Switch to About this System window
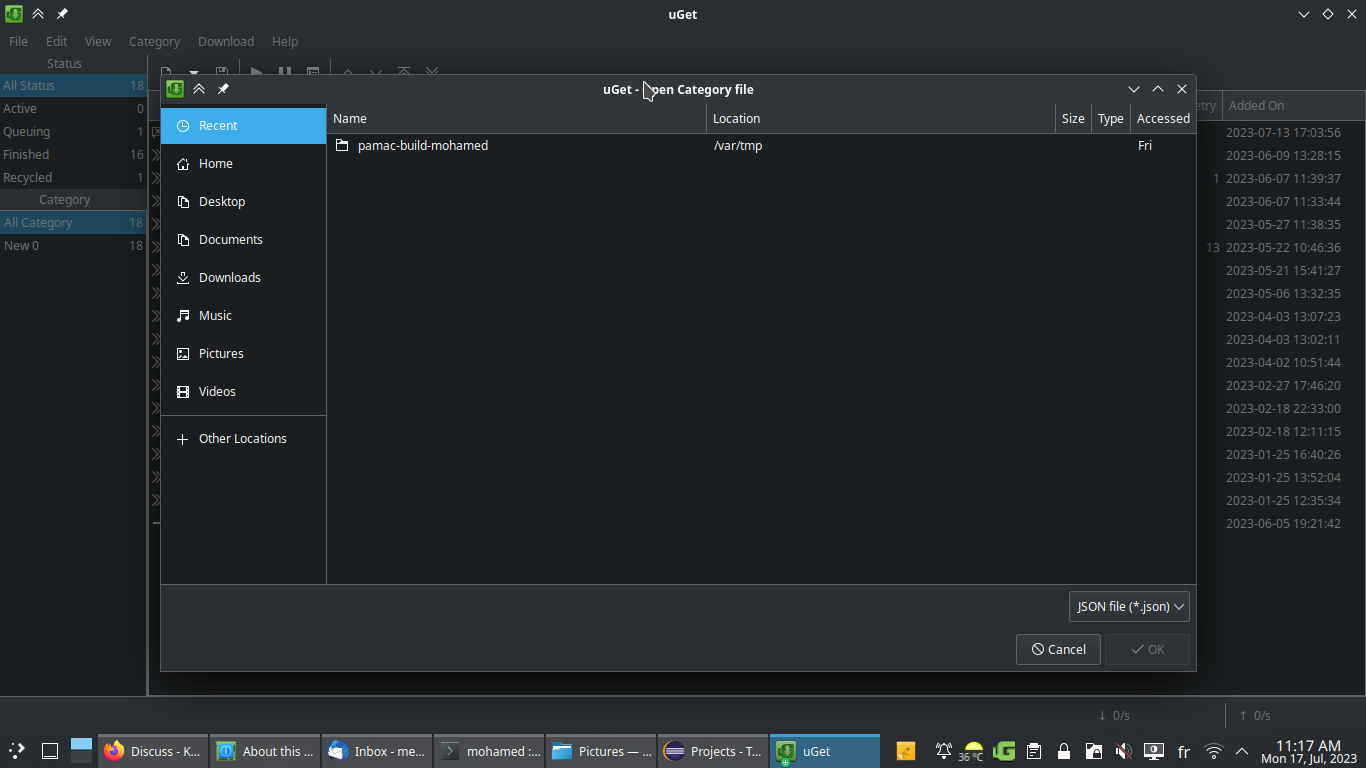 pos(265,751)
